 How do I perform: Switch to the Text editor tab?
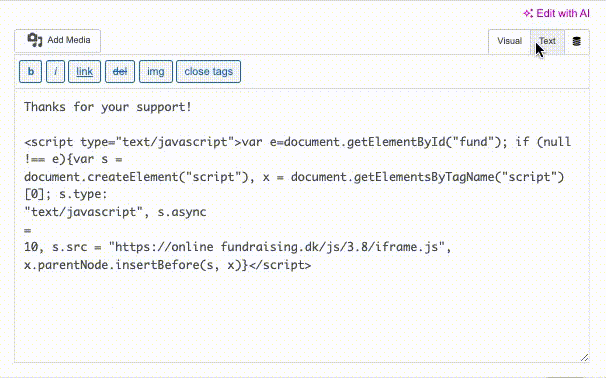[x=547, y=41]
